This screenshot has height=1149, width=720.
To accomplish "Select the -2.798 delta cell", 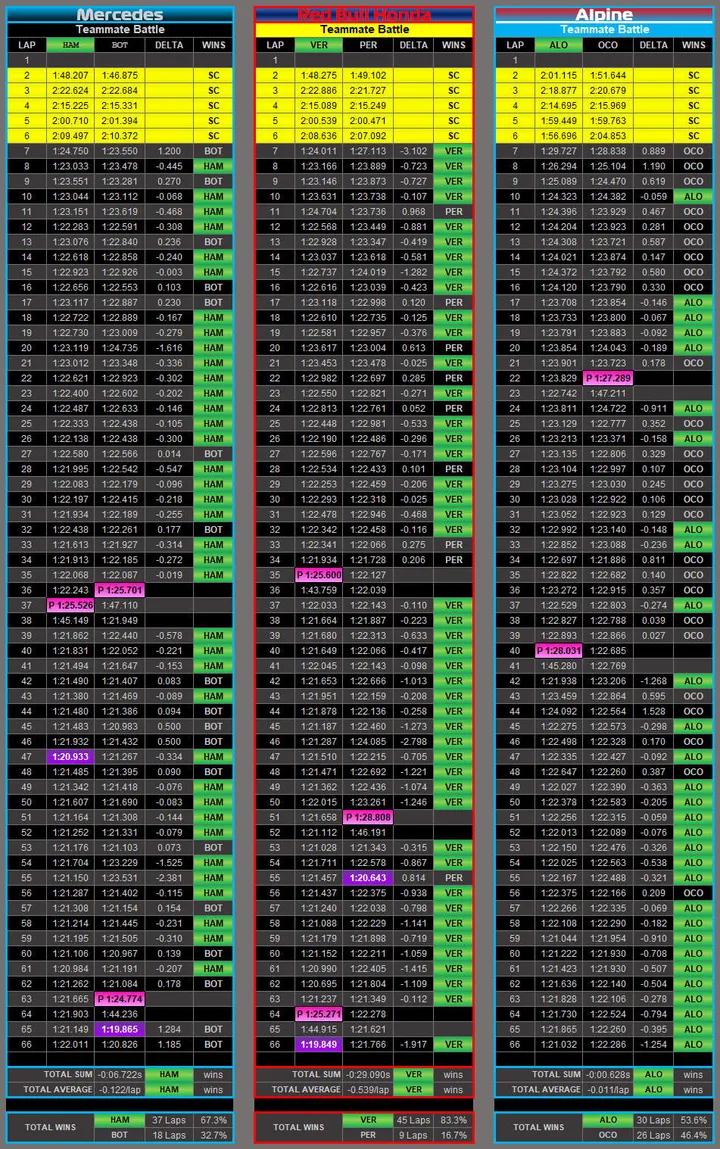I will click(414, 742).
